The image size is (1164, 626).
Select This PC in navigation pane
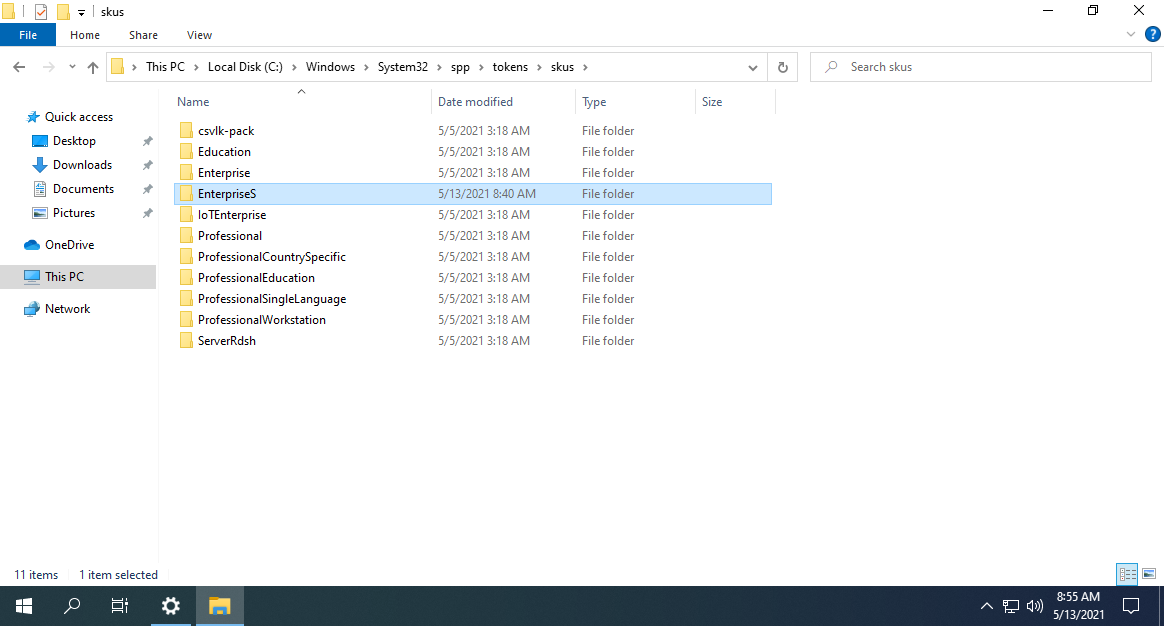tap(64, 276)
